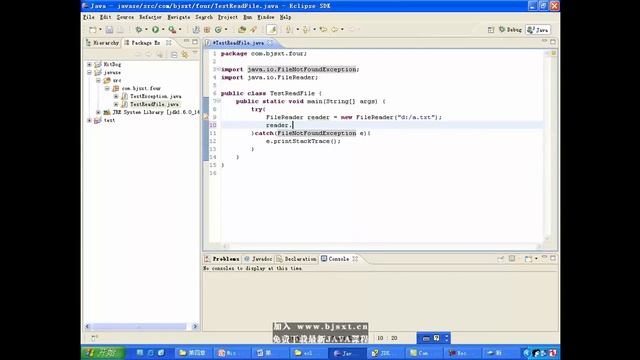Viewport: 640px width, 360px height.
Task: Expand the TestException.java node
Action: pyautogui.click(x=116, y=96)
